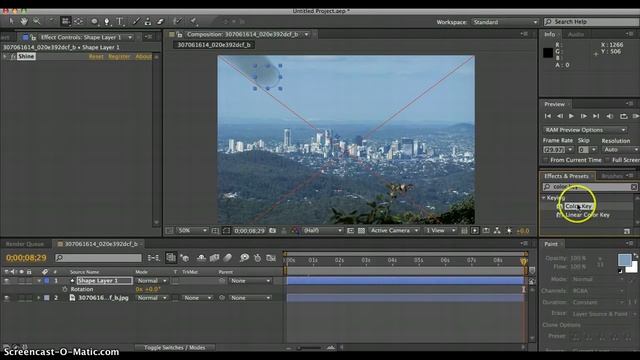
Task: Select the Puppet Pin tool
Action: (193, 21)
